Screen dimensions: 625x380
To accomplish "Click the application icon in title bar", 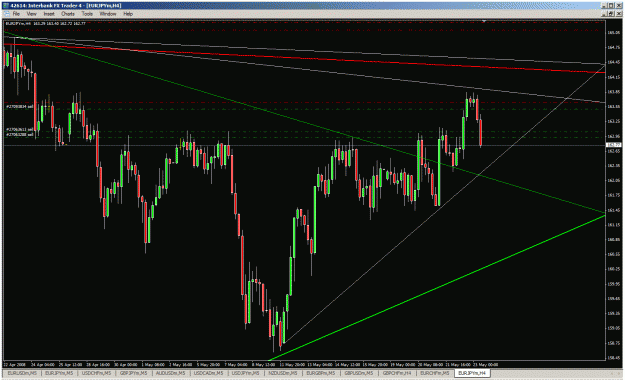I will coord(6,6).
